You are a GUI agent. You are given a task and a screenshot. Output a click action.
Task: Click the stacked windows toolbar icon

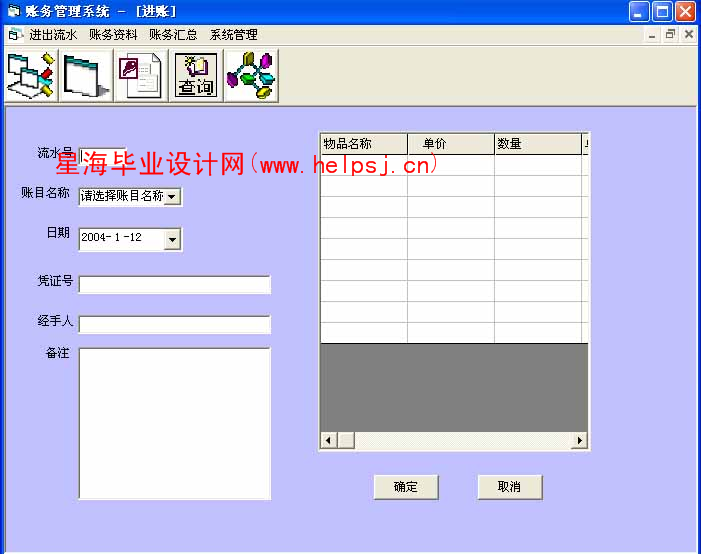86,76
